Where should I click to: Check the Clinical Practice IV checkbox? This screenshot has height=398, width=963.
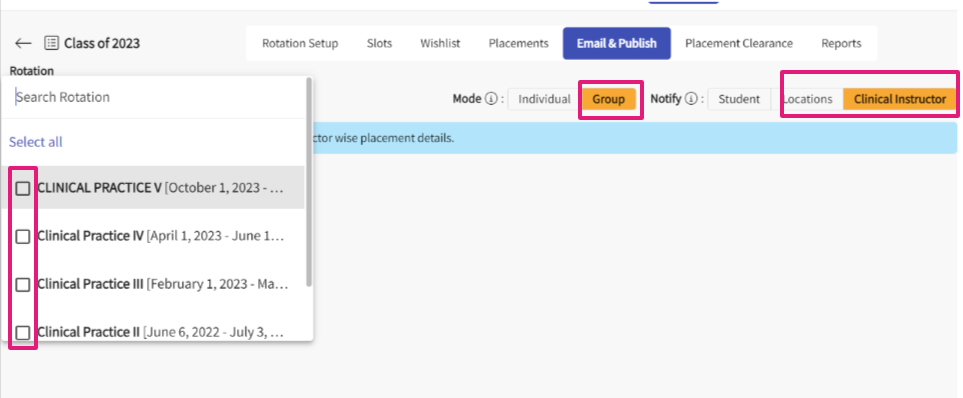(x=23, y=236)
